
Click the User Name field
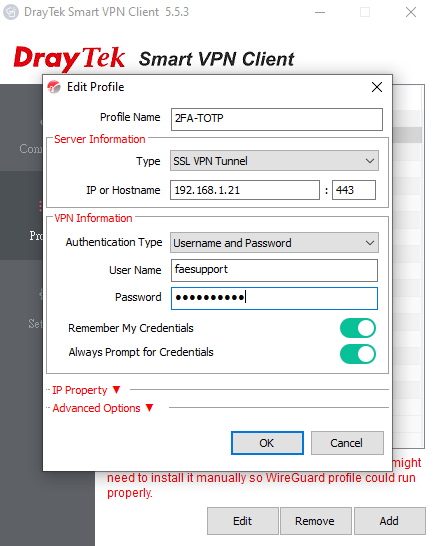point(274,270)
